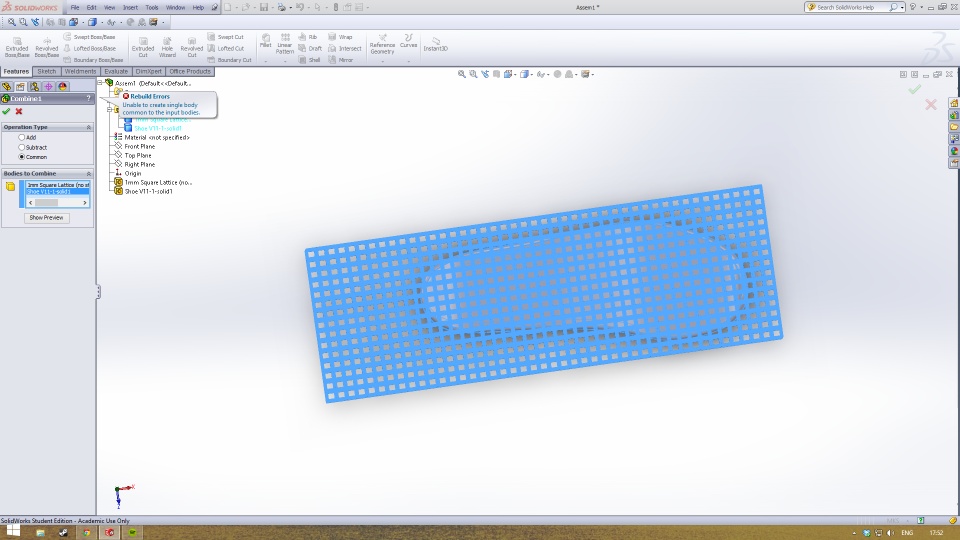Select 1mm Square Lattice feature tree item
This screenshot has width=960, height=540.
(158, 182)
